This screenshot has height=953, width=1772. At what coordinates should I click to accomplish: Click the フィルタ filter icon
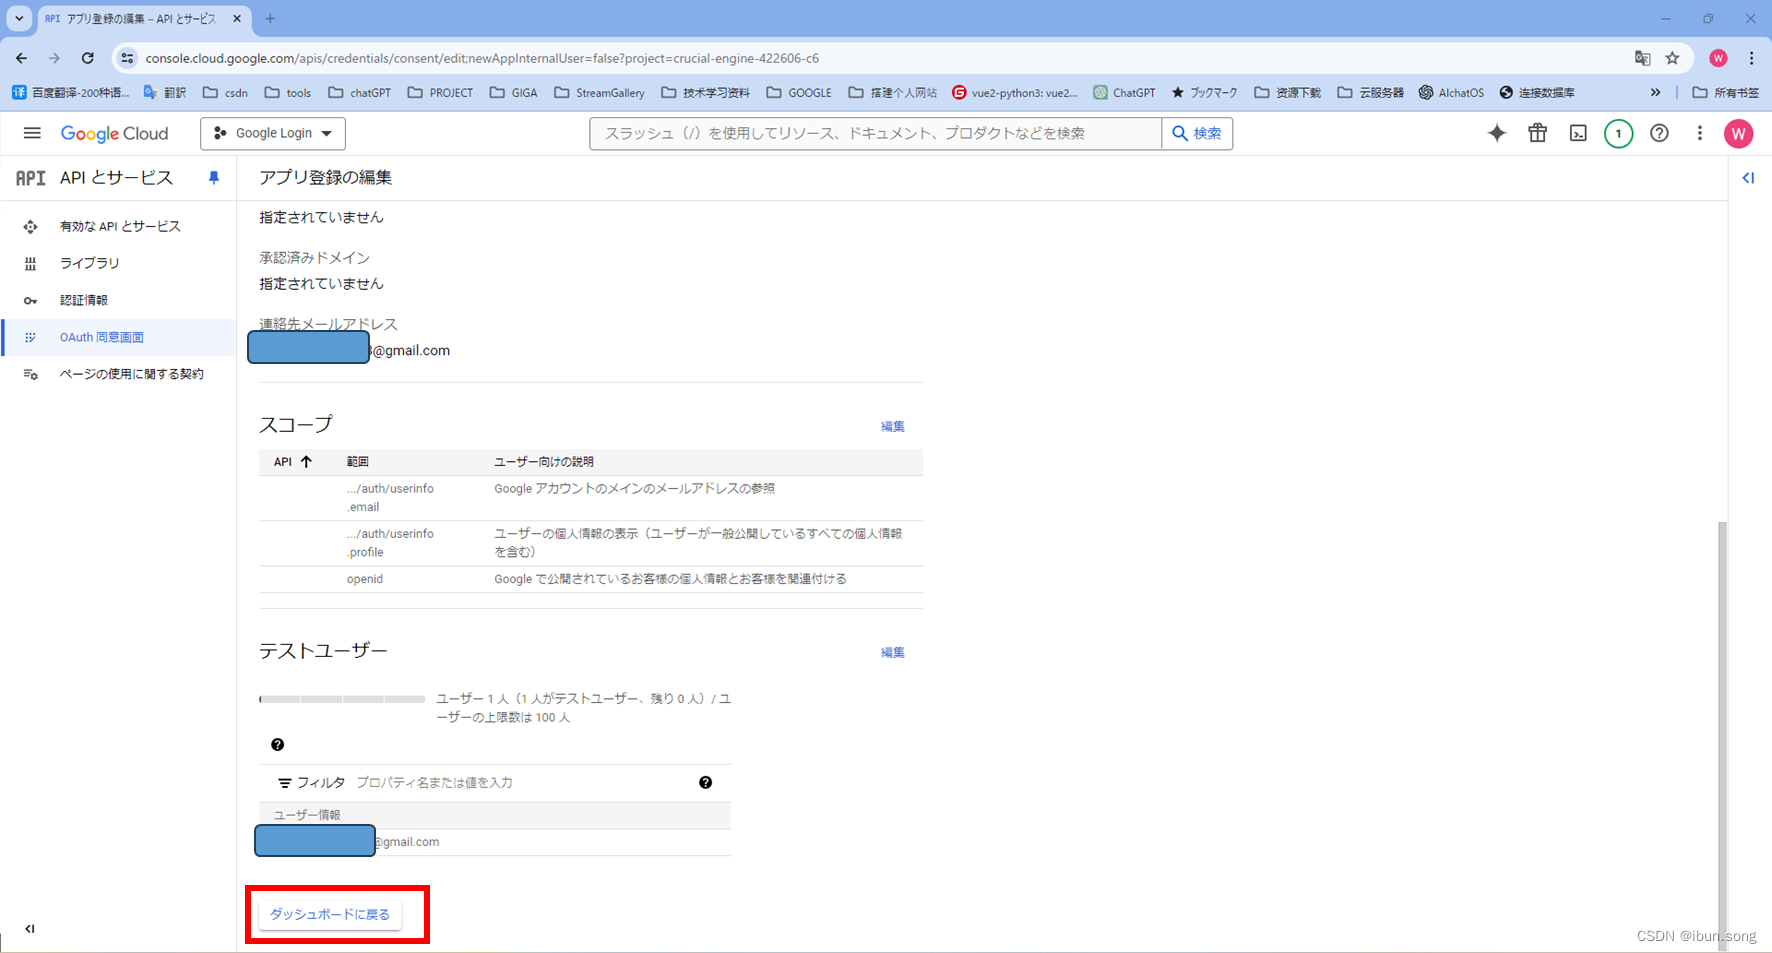tap(285, 783)
